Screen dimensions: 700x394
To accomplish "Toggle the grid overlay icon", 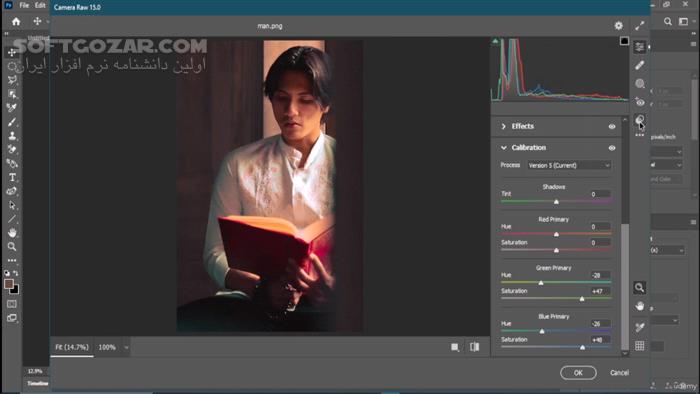I will (x=640, y=345).
